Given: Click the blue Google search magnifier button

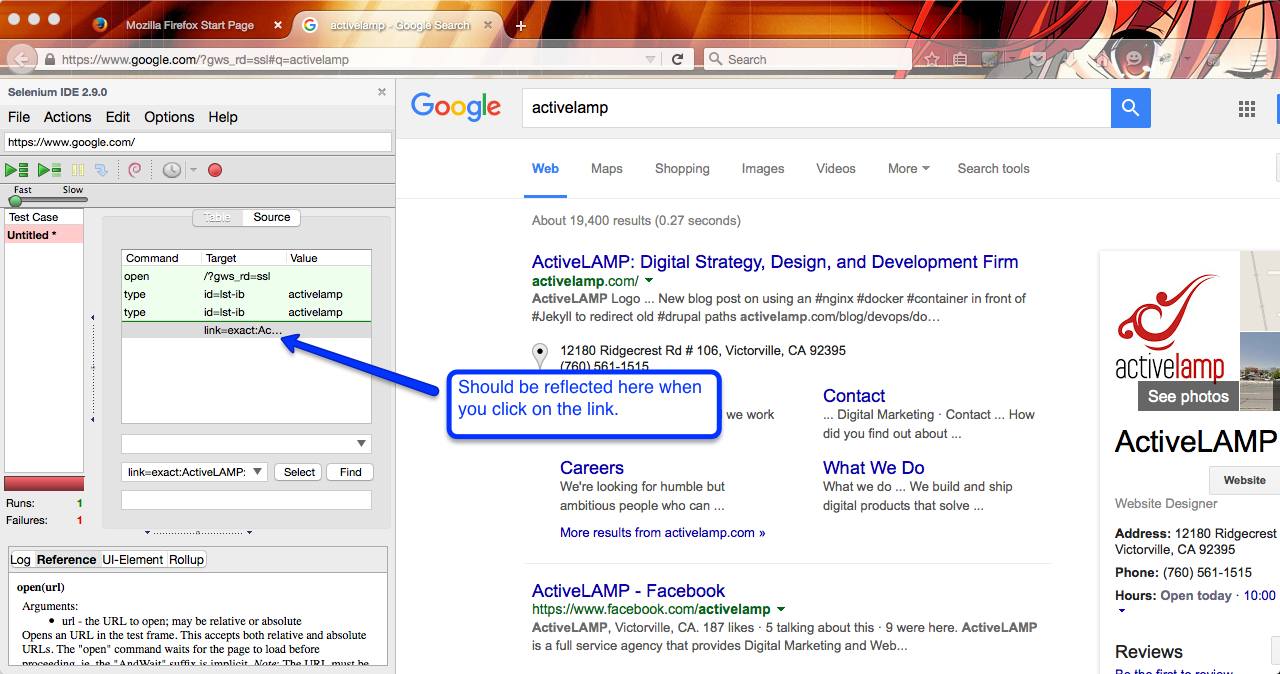Looking at the screenshot, I should (1130, 108).
